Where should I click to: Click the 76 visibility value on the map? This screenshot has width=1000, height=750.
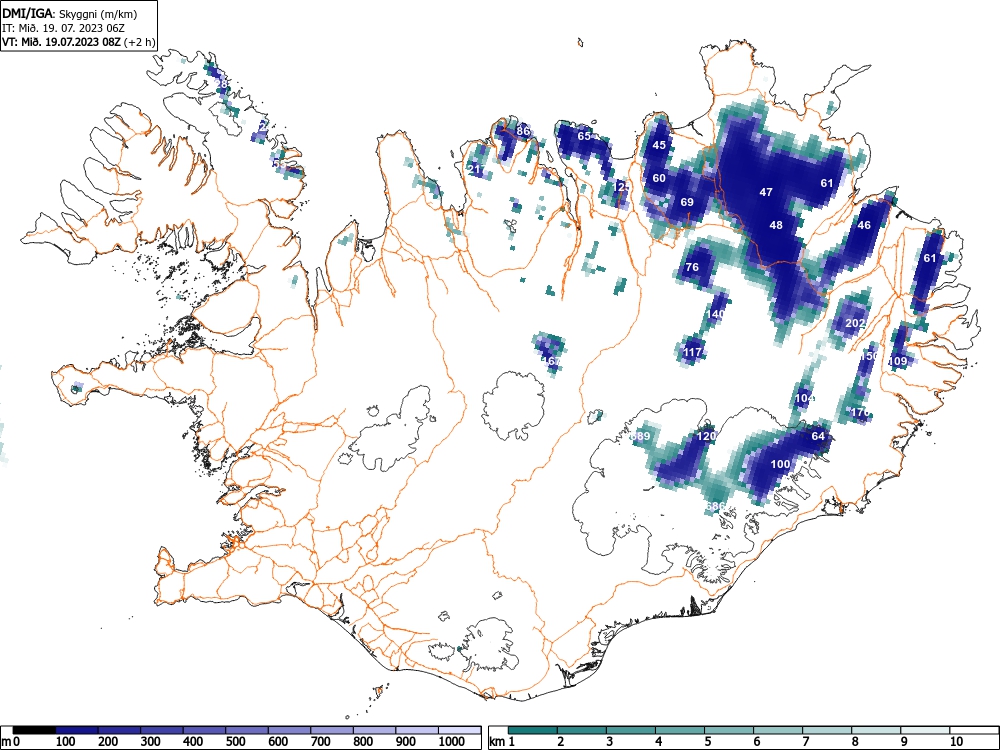point(692,267)
